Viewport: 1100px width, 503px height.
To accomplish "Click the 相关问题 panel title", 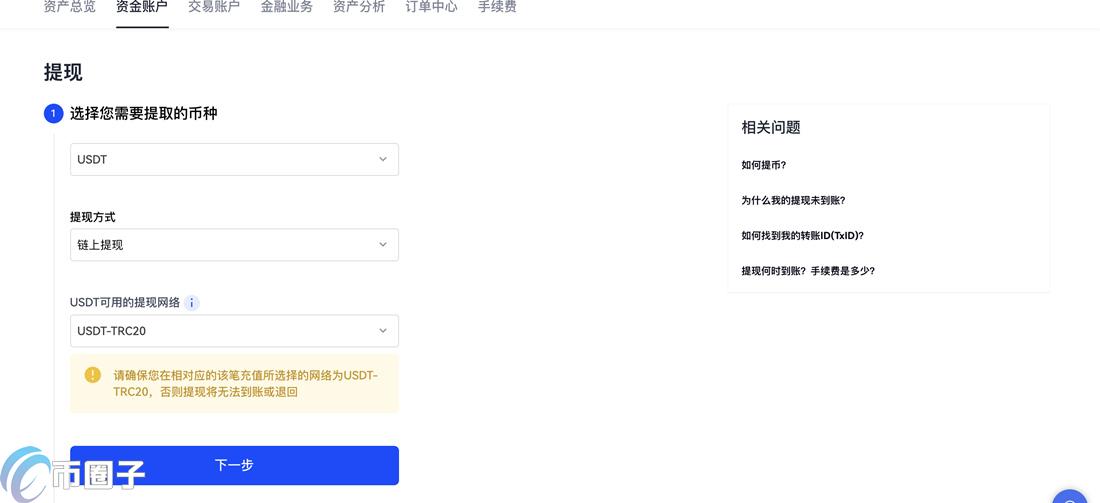I will click(x=771, y=128).
